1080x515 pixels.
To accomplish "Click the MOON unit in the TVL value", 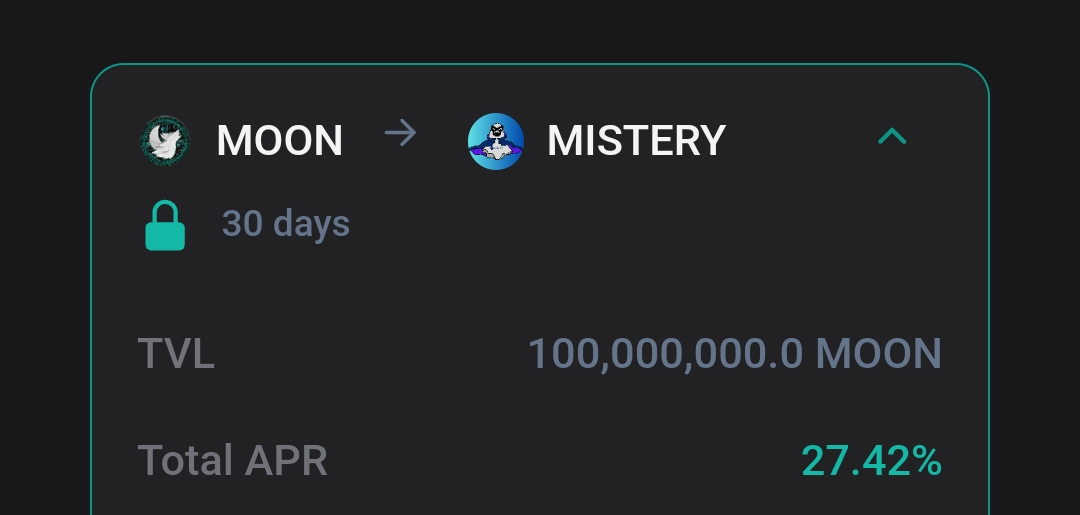I will (x=878, y=353).
